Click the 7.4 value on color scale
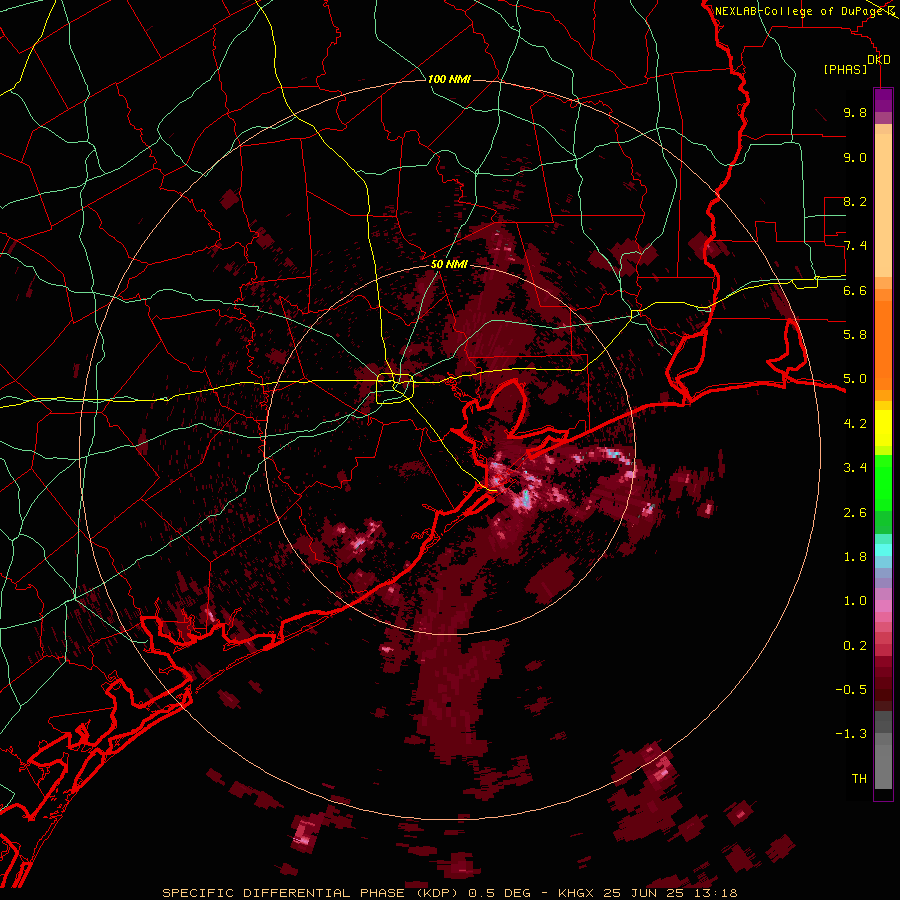The image size is (900, 900). click(x=855, y=246)
